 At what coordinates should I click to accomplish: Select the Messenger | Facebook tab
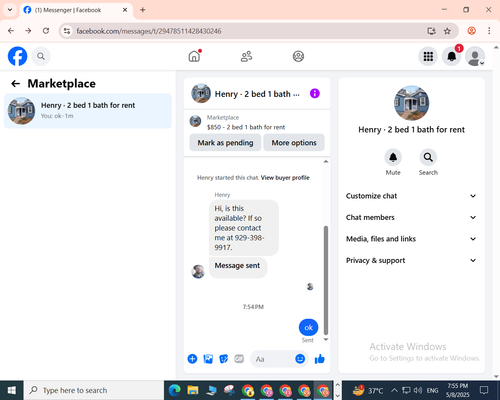76,10
